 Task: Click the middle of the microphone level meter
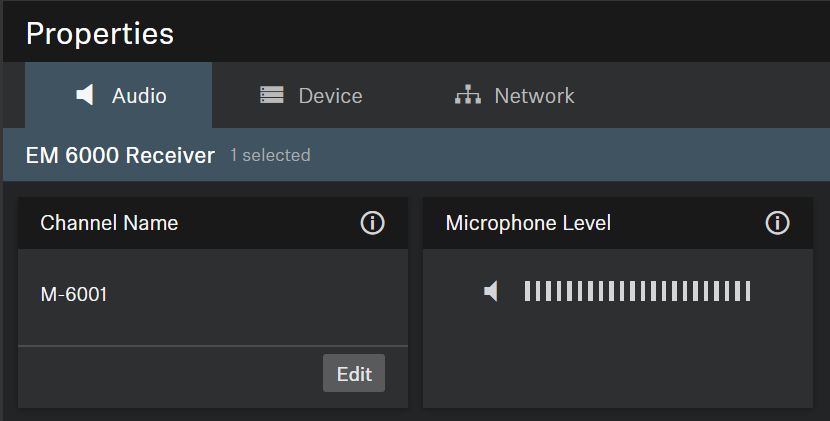click(x=637, y=292)
